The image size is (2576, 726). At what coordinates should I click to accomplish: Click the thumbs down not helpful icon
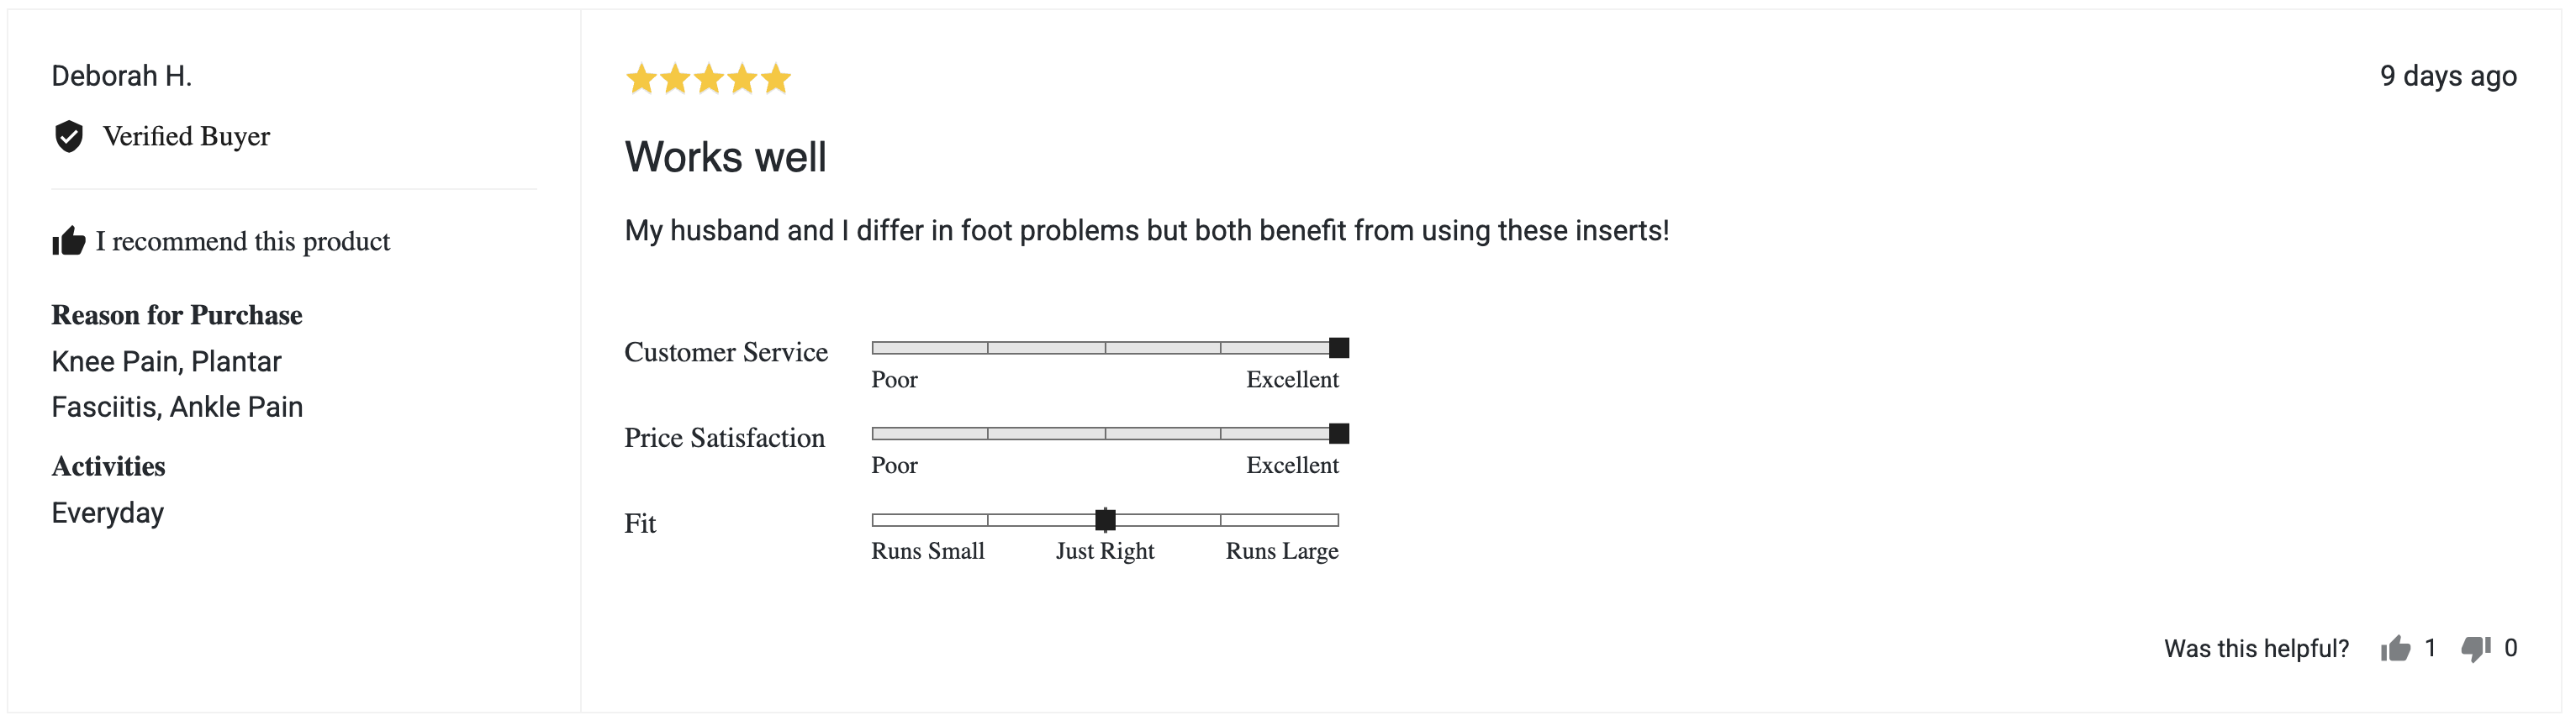coord(2476,649)
